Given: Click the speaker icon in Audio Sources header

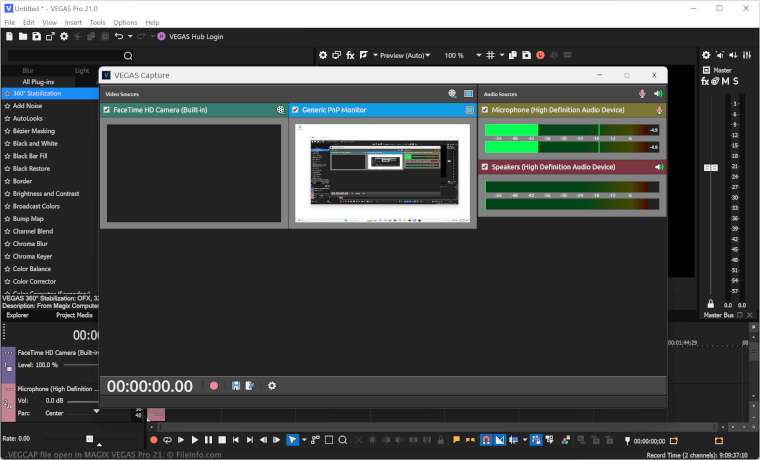Looking at the screenshot, I should click(658, 94).
